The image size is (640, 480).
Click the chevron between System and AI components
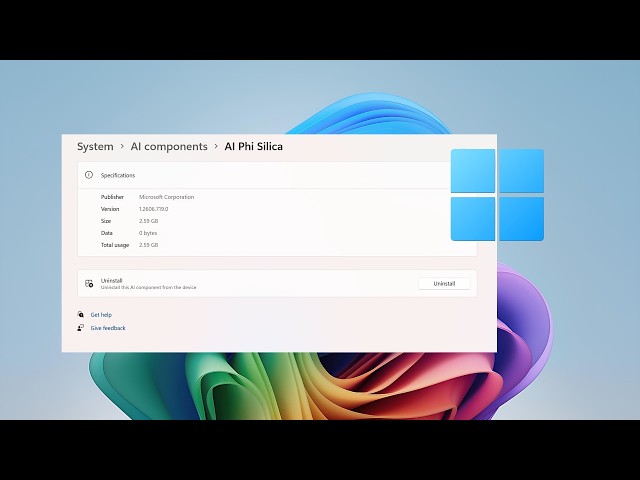[122, 146]
